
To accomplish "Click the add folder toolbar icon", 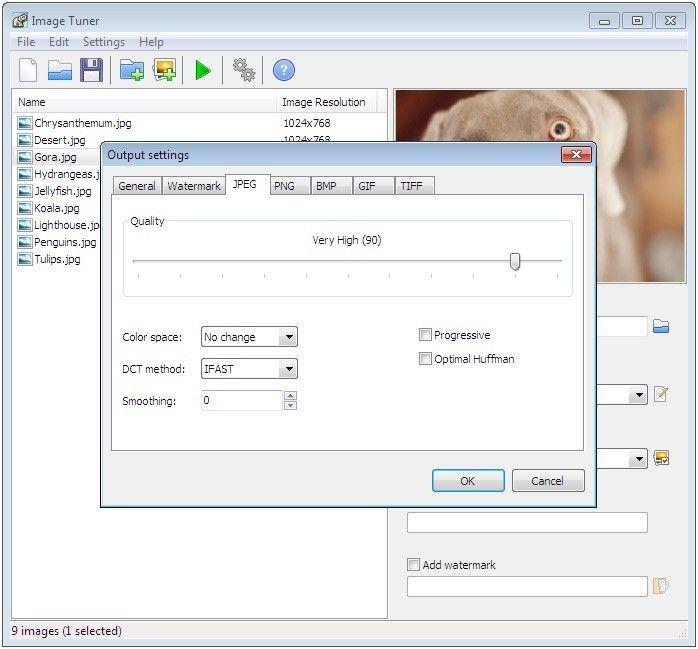I will coord(131,70).
